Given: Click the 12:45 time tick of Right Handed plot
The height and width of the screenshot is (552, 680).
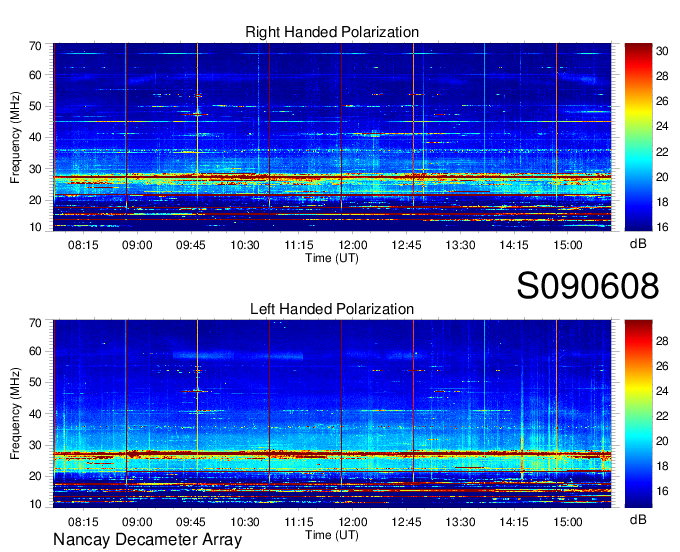Looking at the screenshot, I should [406, 245].
